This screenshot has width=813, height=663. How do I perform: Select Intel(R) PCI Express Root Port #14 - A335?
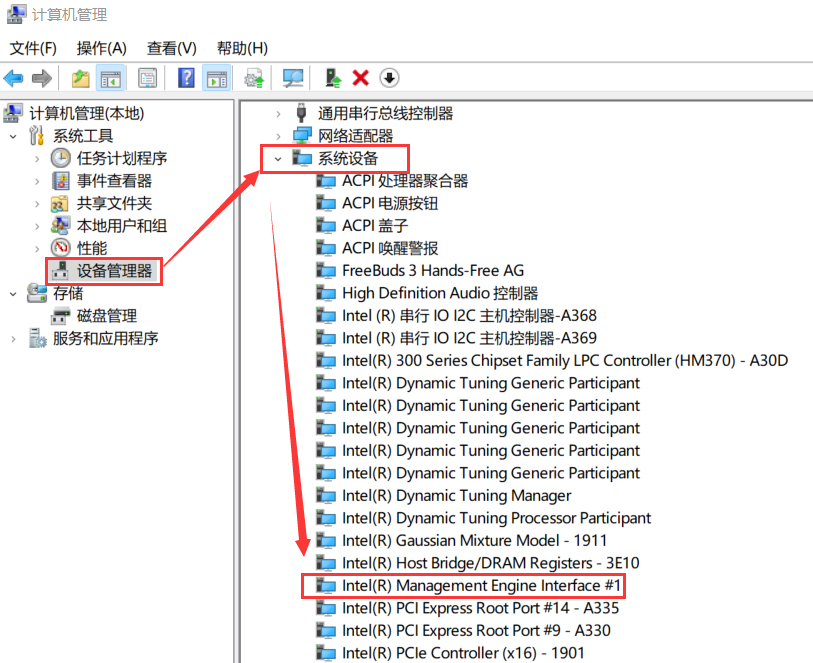click(480, 608)
